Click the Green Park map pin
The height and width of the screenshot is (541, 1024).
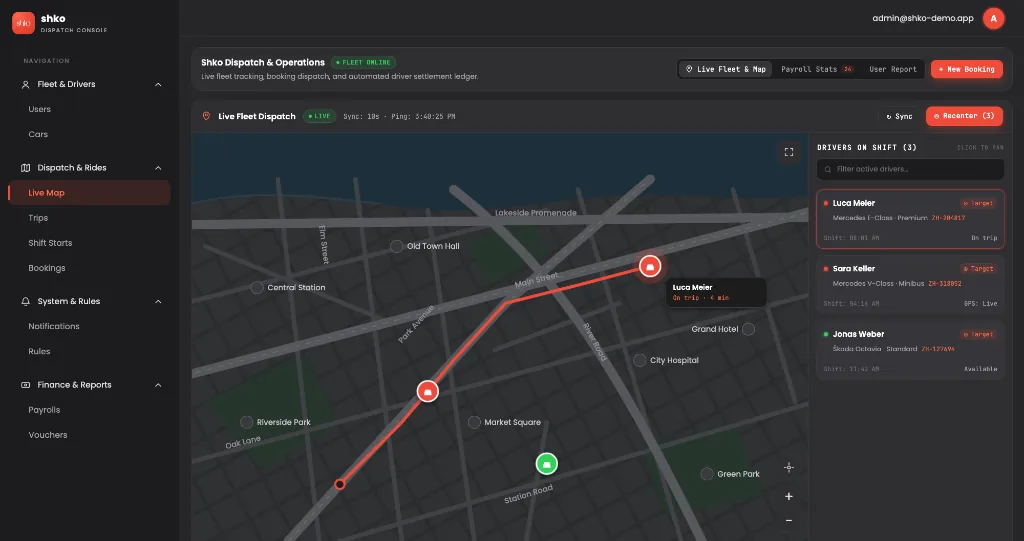pyautogui.click(x=707, y=474)
